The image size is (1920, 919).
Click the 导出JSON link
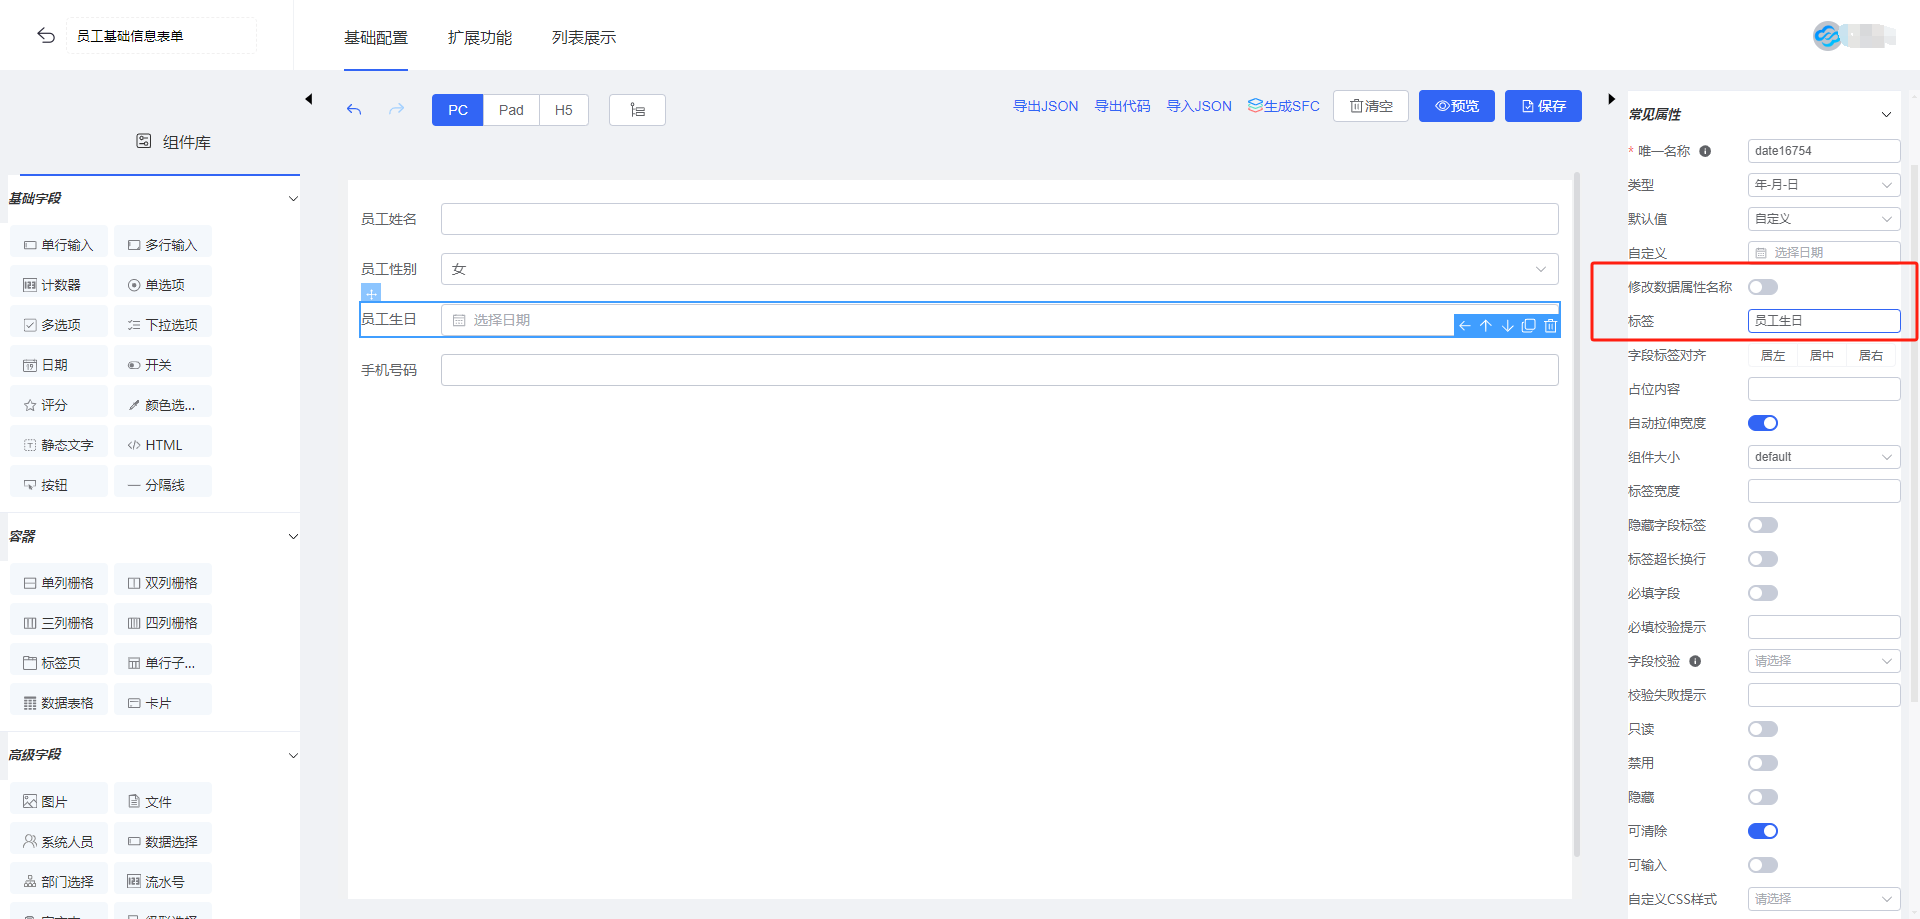[x=1045, y=106]
